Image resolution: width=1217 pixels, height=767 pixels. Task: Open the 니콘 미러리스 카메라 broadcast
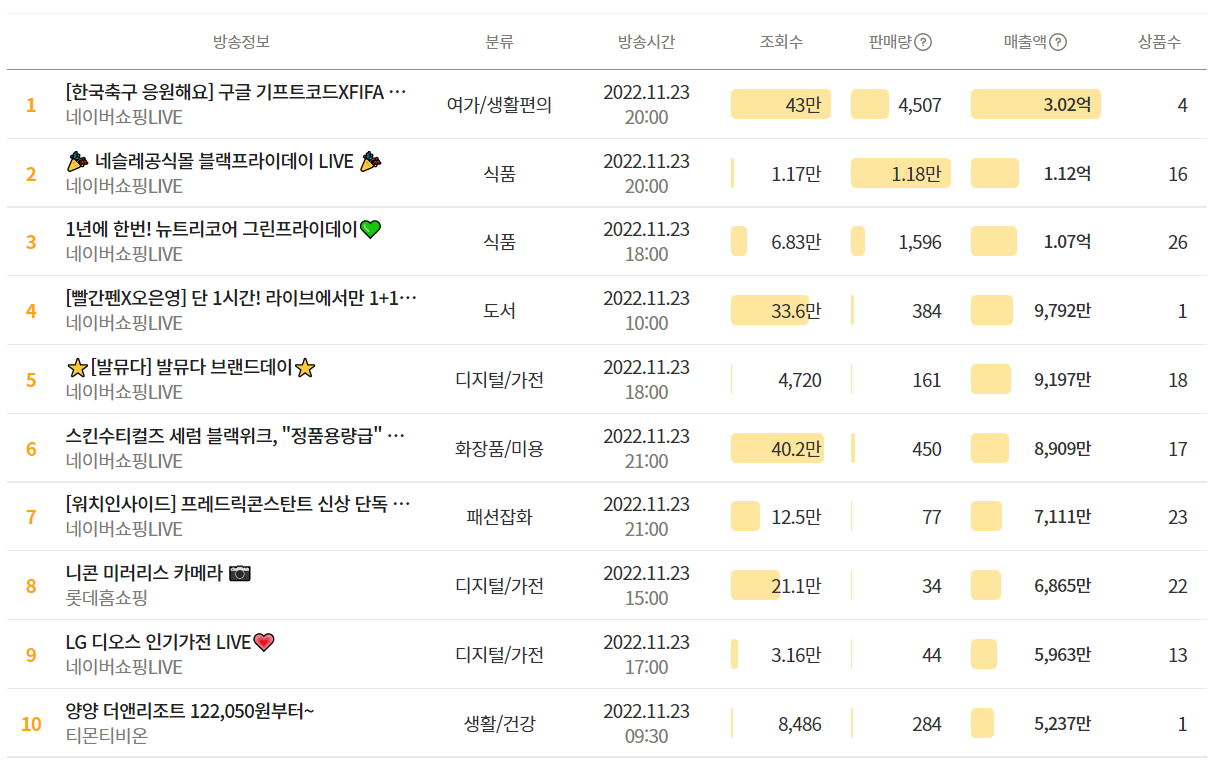[x=158, y=573]
